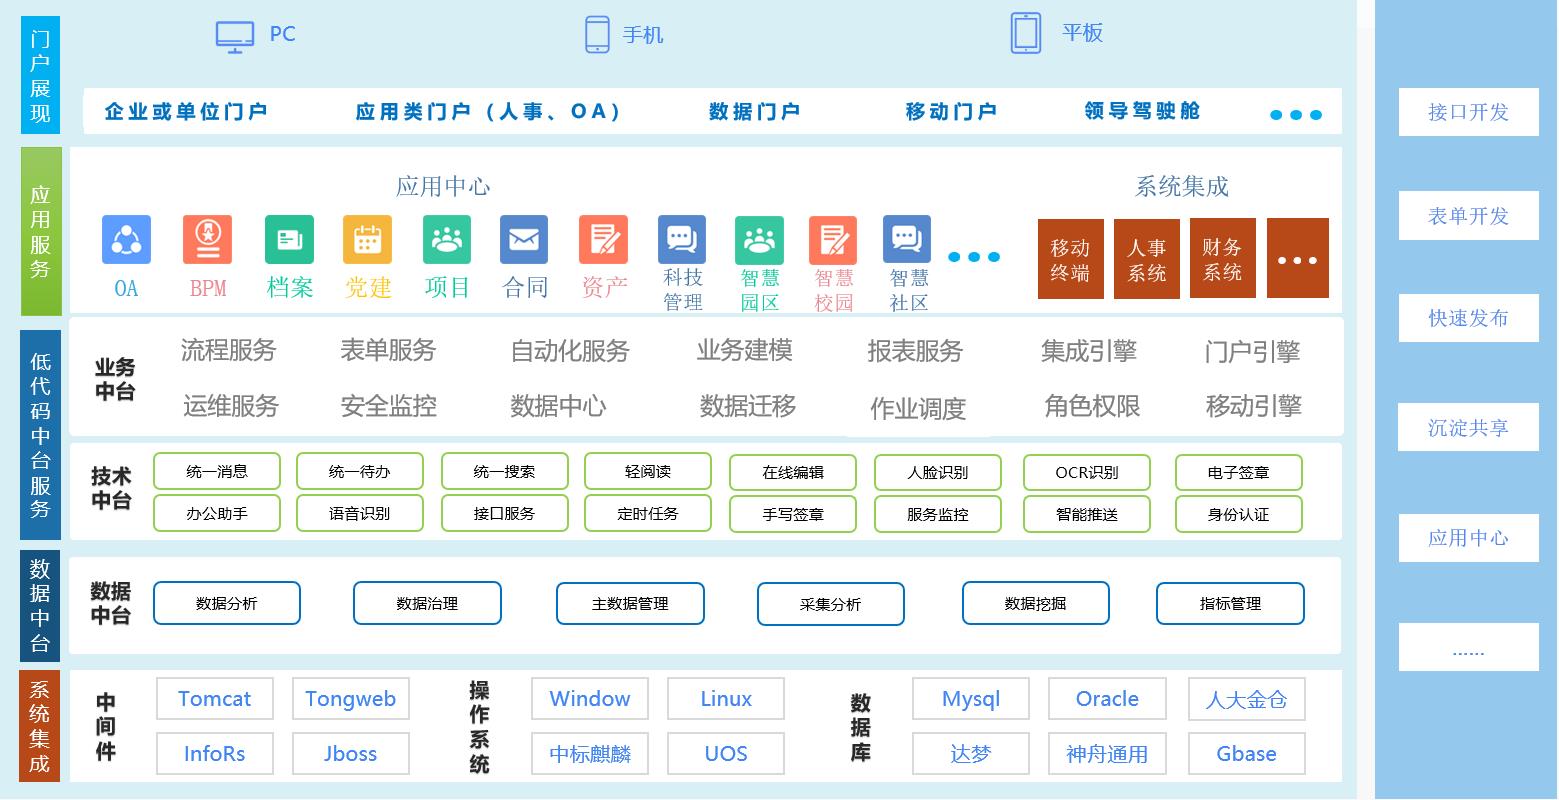1559x800 pixels.
Task: Click the 手机 phone icon
Action: (597, 34)
